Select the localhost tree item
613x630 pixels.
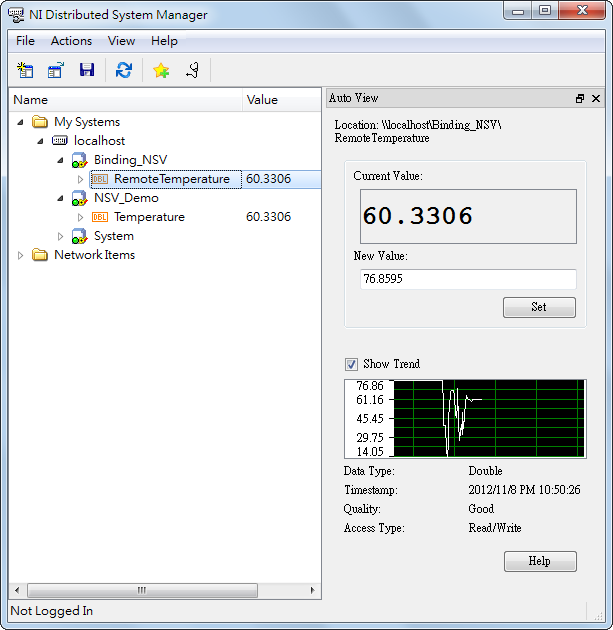point(99,141)
